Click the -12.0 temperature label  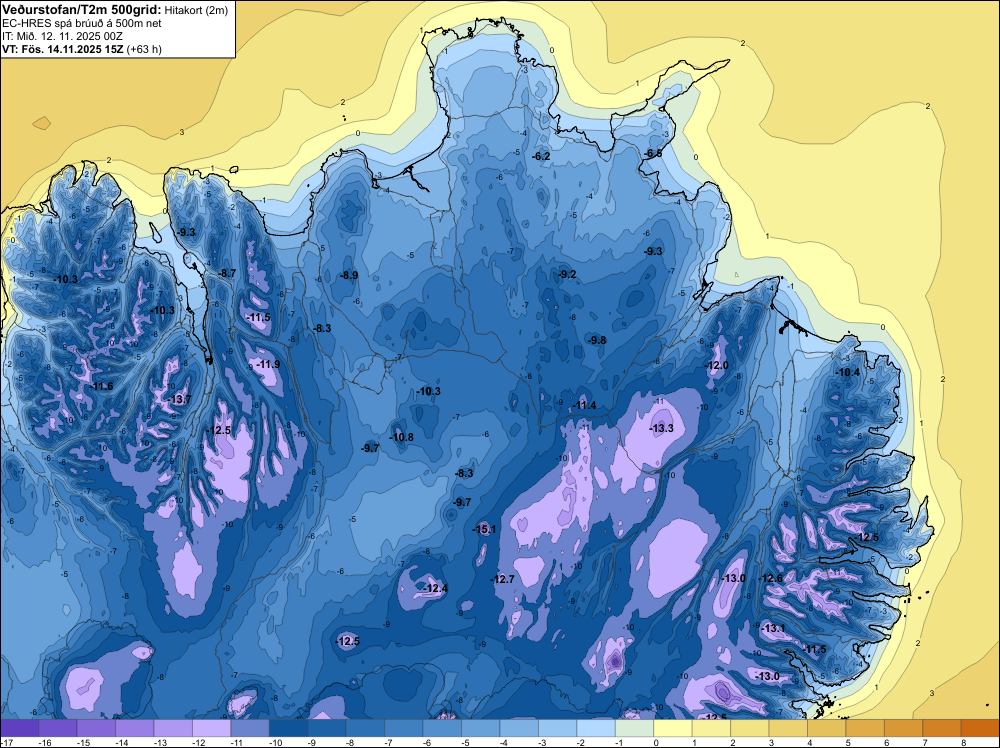716,365
